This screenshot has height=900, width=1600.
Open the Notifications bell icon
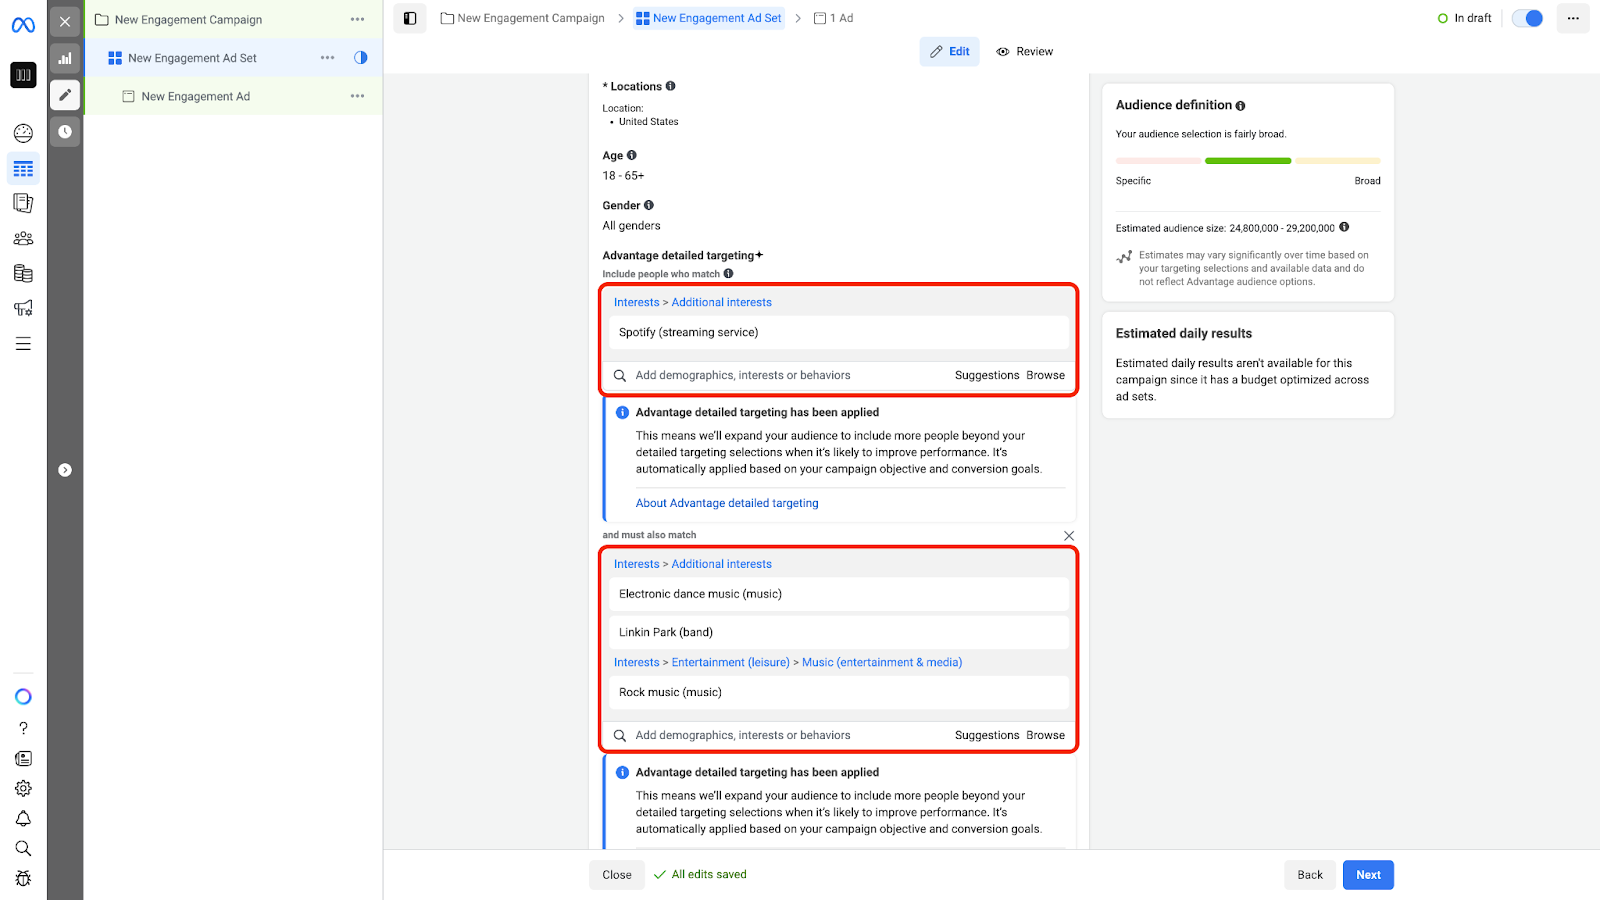tap(23, 818)
